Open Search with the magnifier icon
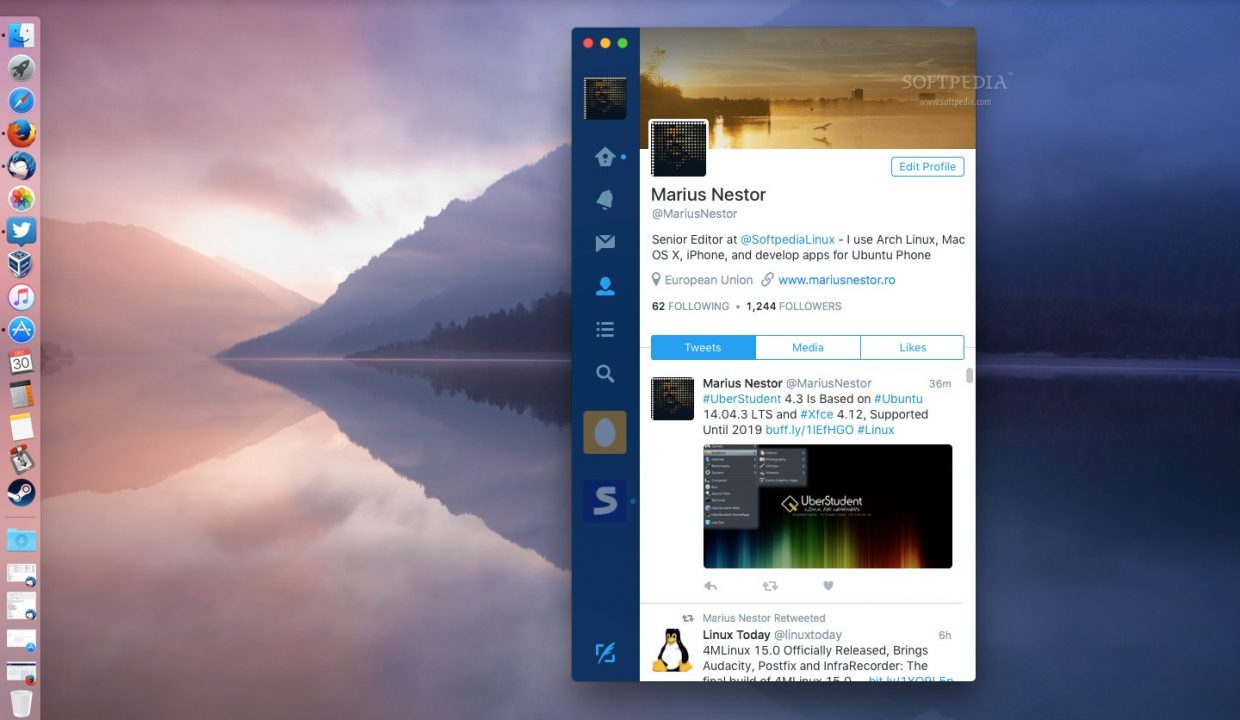1240x720 pixels. (604, 373)
